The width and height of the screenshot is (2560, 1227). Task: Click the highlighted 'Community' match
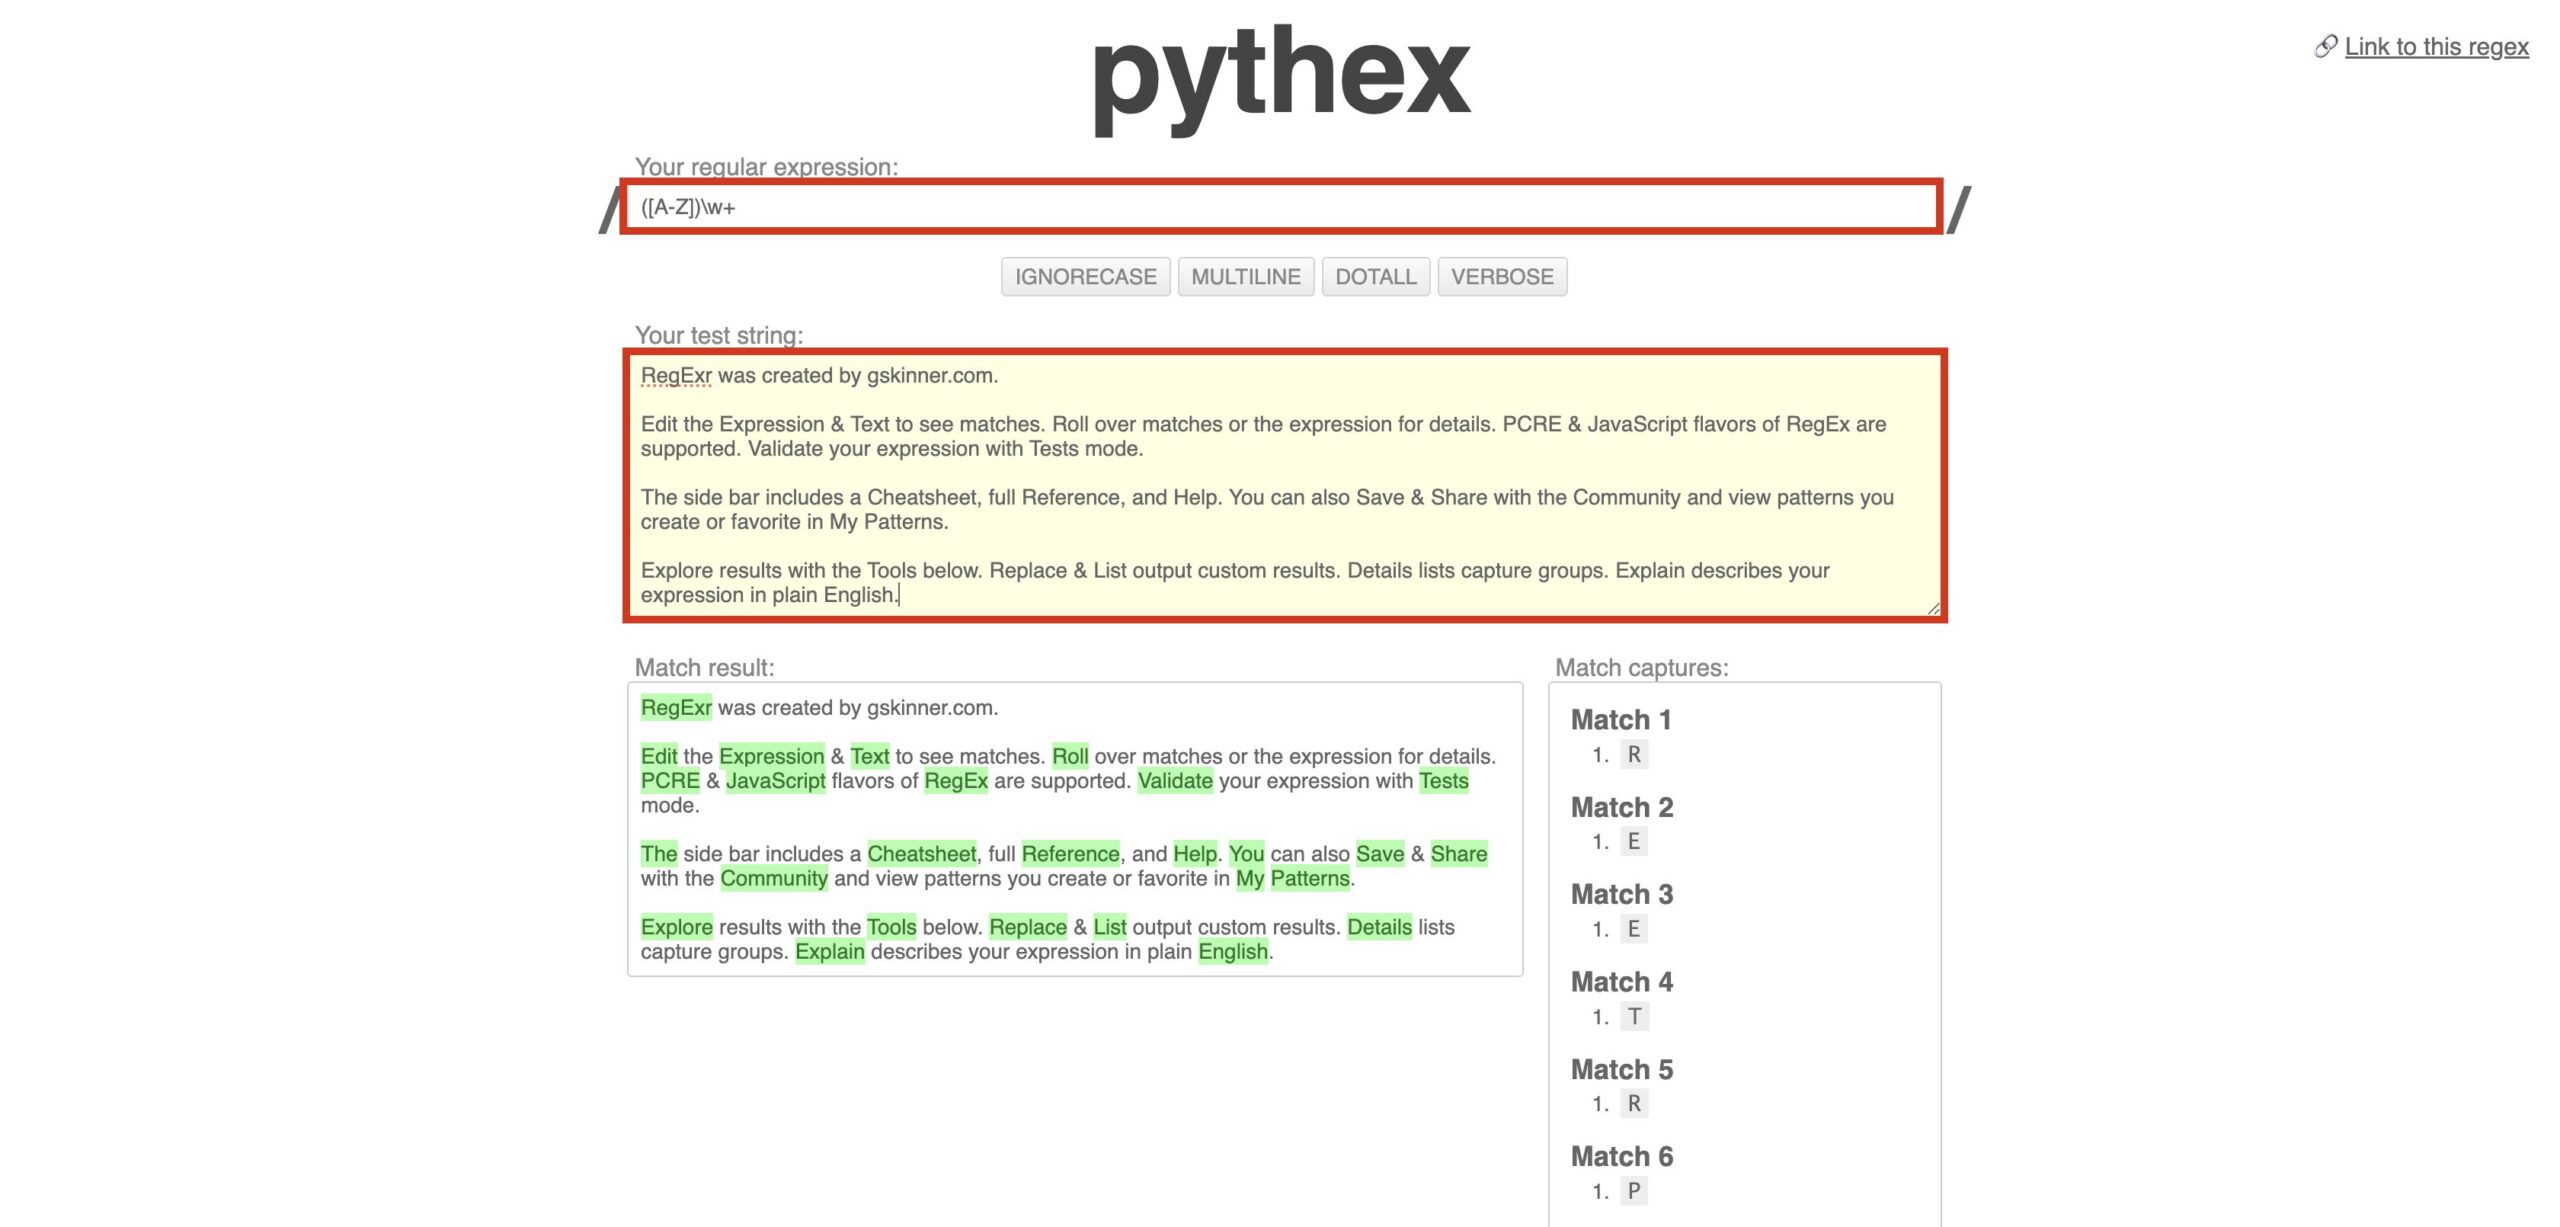coord(774,878)
